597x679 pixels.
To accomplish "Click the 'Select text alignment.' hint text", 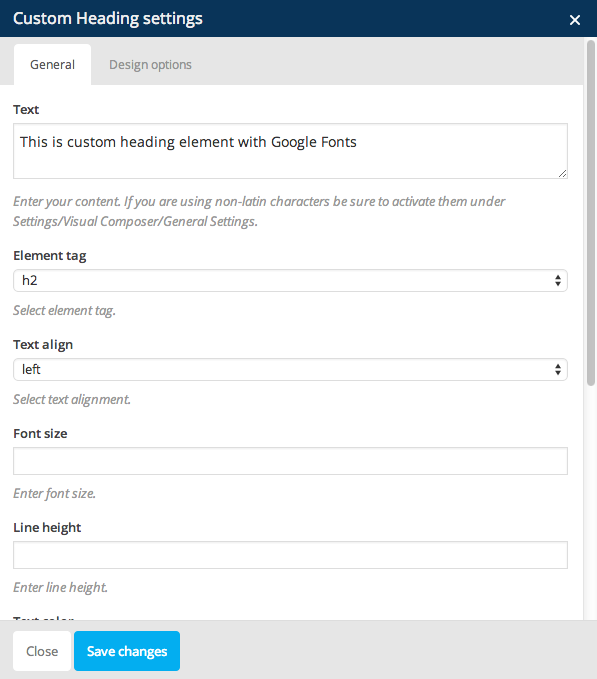I will pos(72,399).
